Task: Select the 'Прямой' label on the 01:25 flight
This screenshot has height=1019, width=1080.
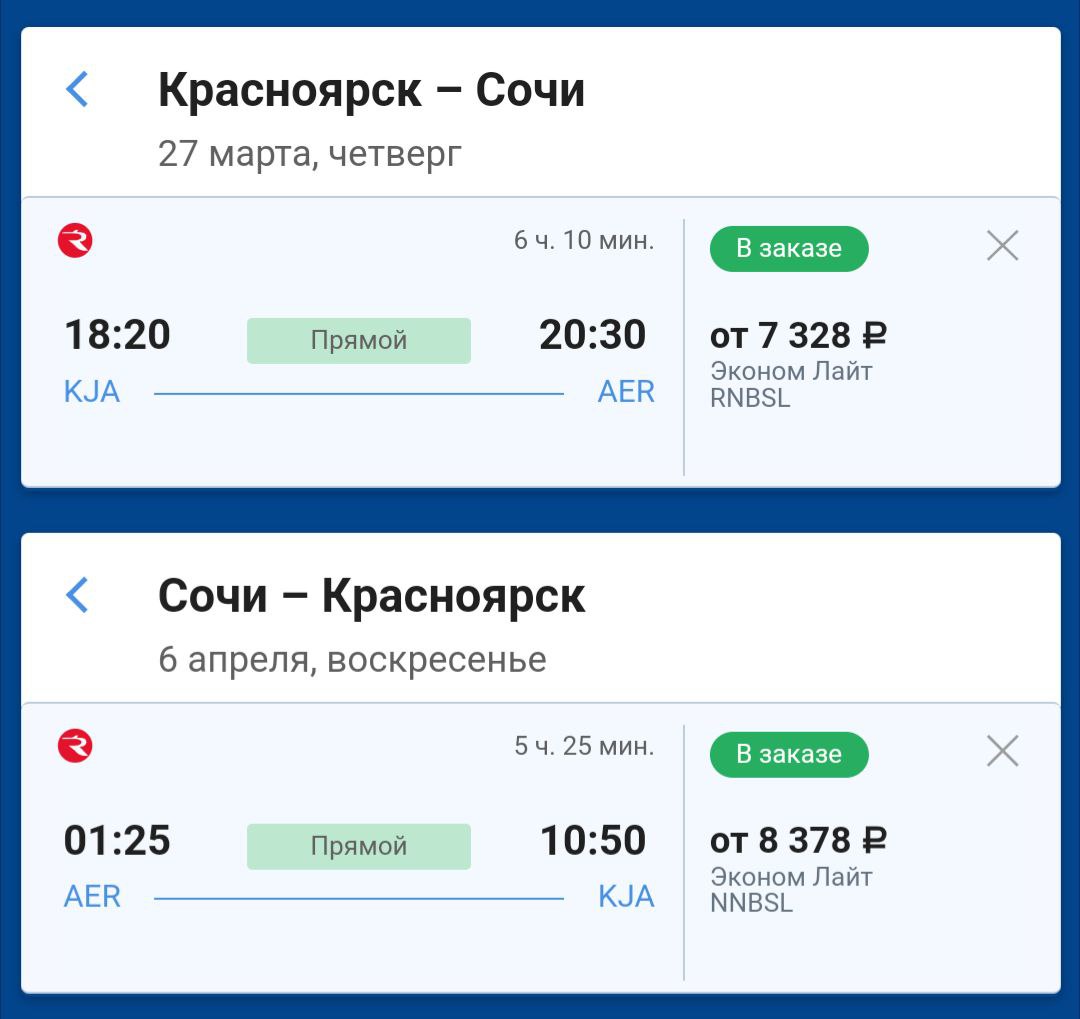Action: 358,847
